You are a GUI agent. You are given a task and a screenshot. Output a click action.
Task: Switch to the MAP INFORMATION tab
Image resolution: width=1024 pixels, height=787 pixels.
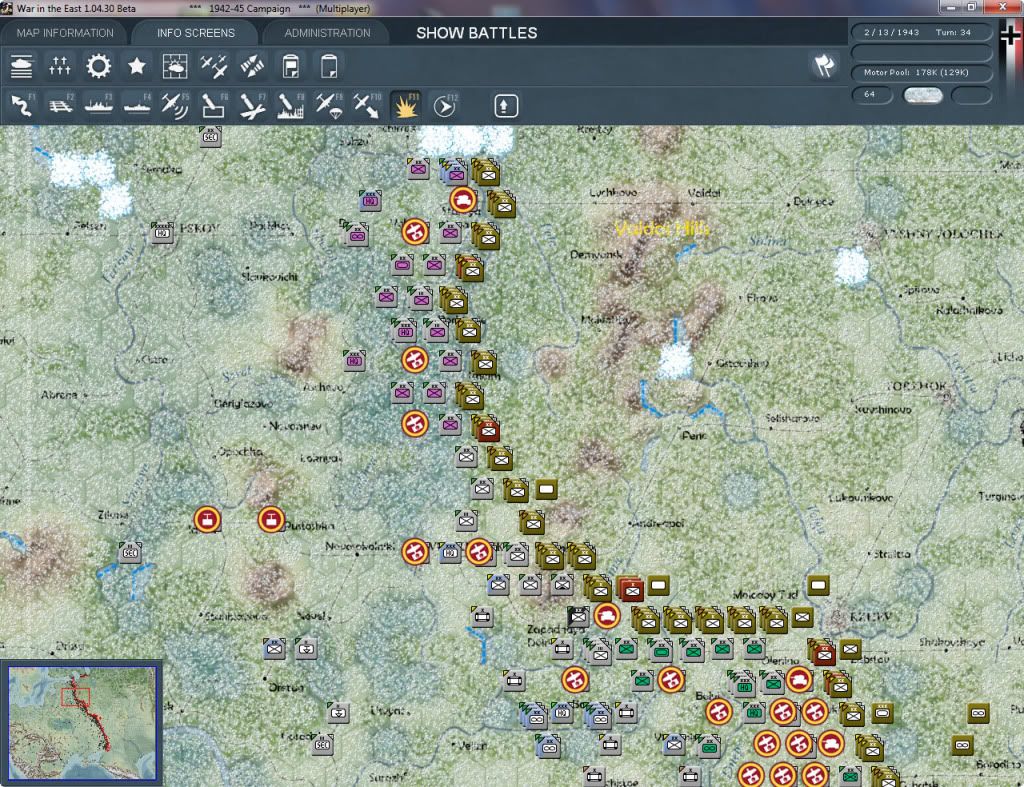pyautogui.click(x=65, y=33)
